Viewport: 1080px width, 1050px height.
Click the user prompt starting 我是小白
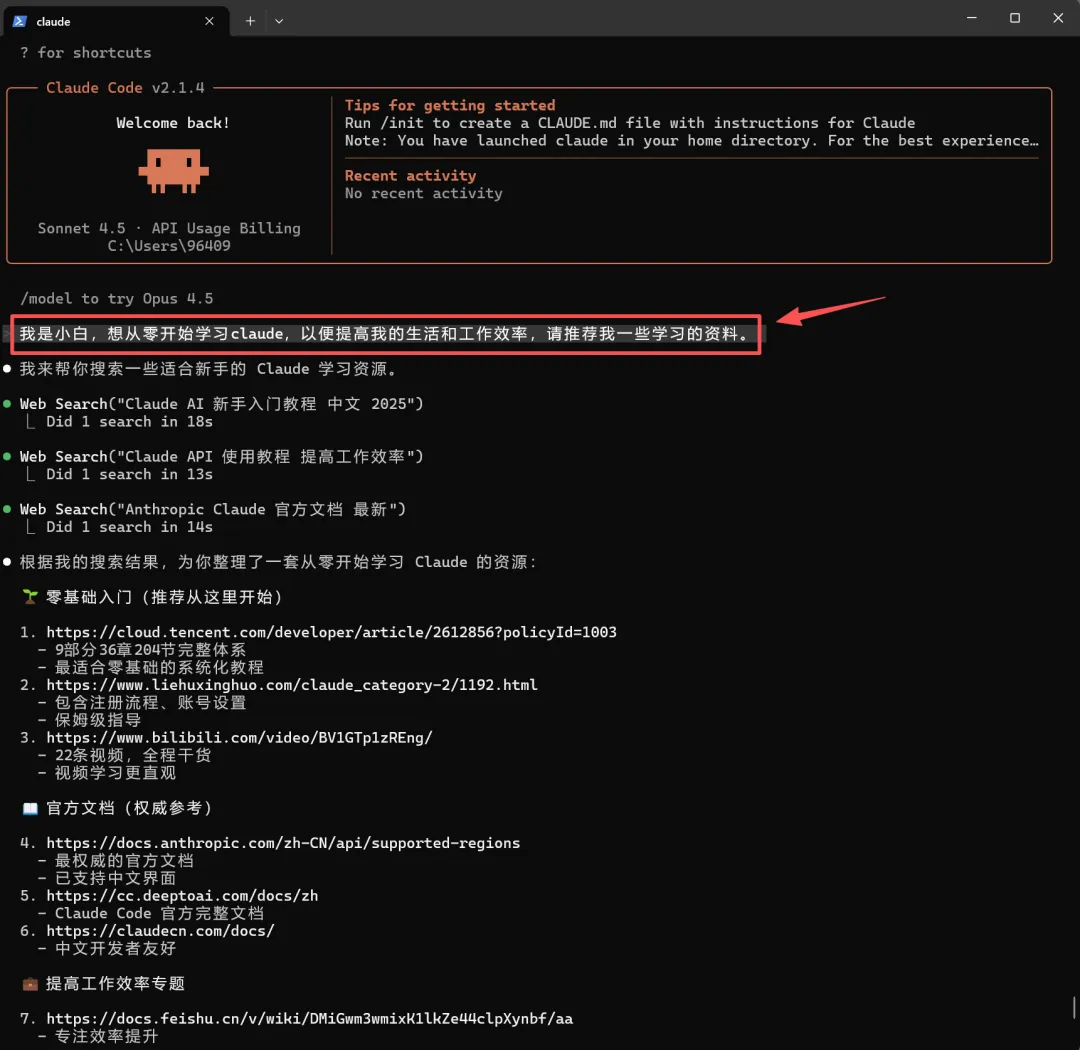coord(384,334)
